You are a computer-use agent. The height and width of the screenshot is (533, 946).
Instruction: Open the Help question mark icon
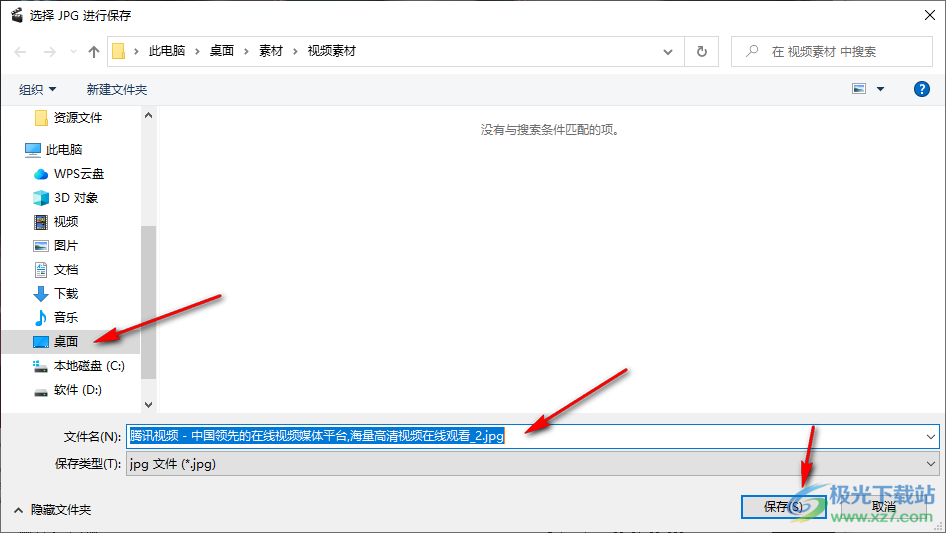click(x=922, y=89)
